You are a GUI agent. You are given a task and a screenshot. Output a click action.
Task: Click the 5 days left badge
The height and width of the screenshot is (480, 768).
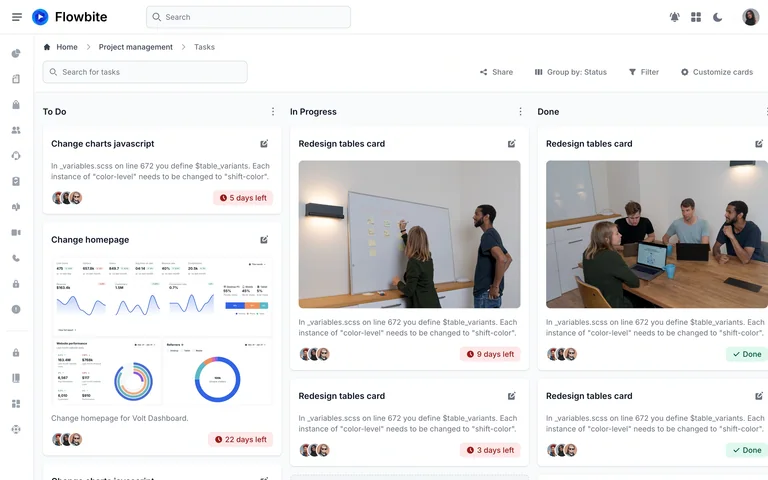[243, 198]
